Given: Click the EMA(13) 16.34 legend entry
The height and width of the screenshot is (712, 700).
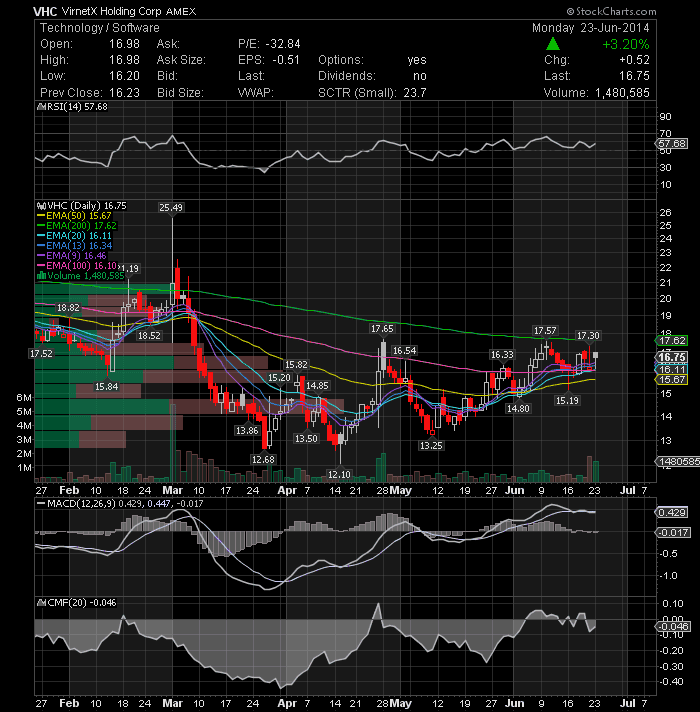Looking at the screenshot, I should pos(74,246).
